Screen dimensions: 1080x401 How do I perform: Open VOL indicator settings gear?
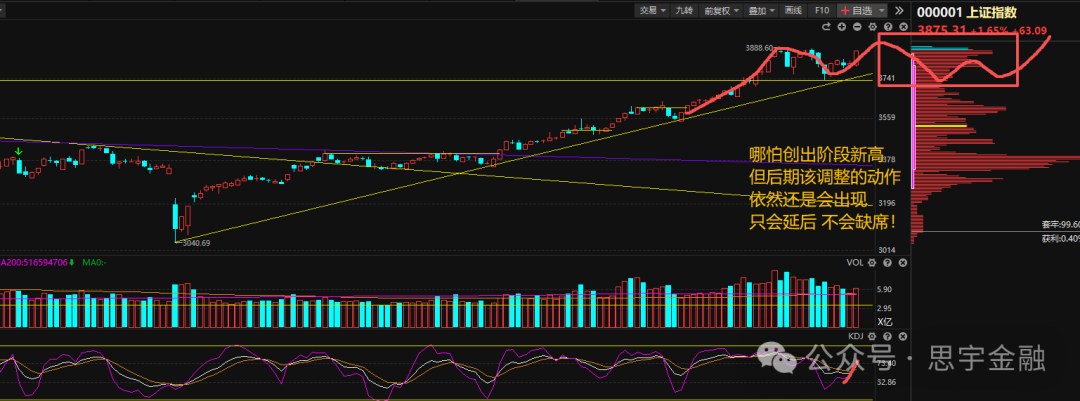[x=872, y=262]
